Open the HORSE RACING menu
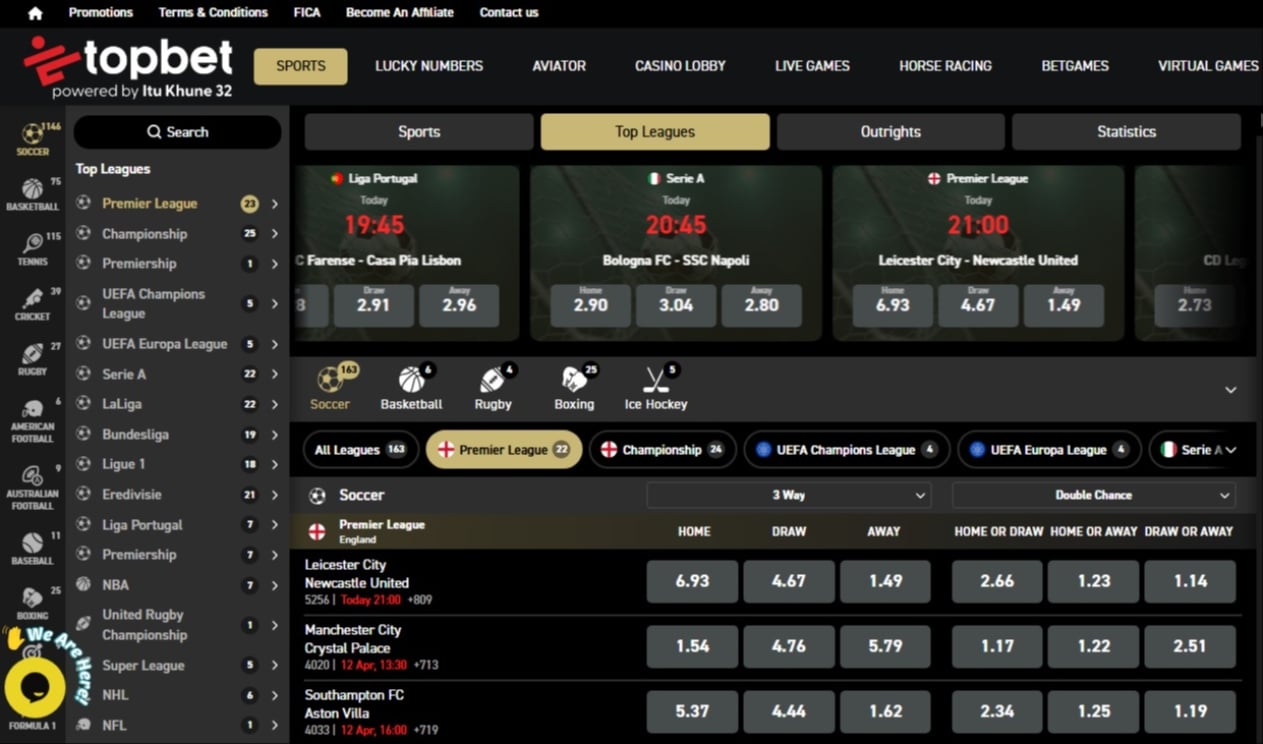 (x=945, y=66)
